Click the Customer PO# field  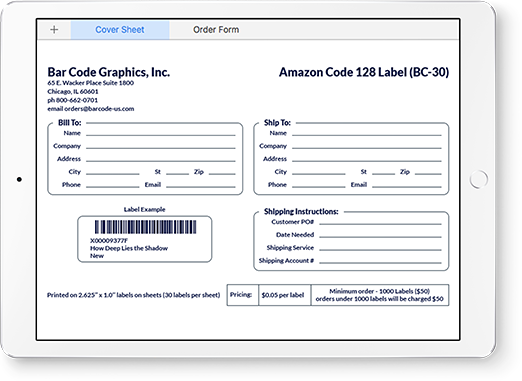(x=380, y=222)
